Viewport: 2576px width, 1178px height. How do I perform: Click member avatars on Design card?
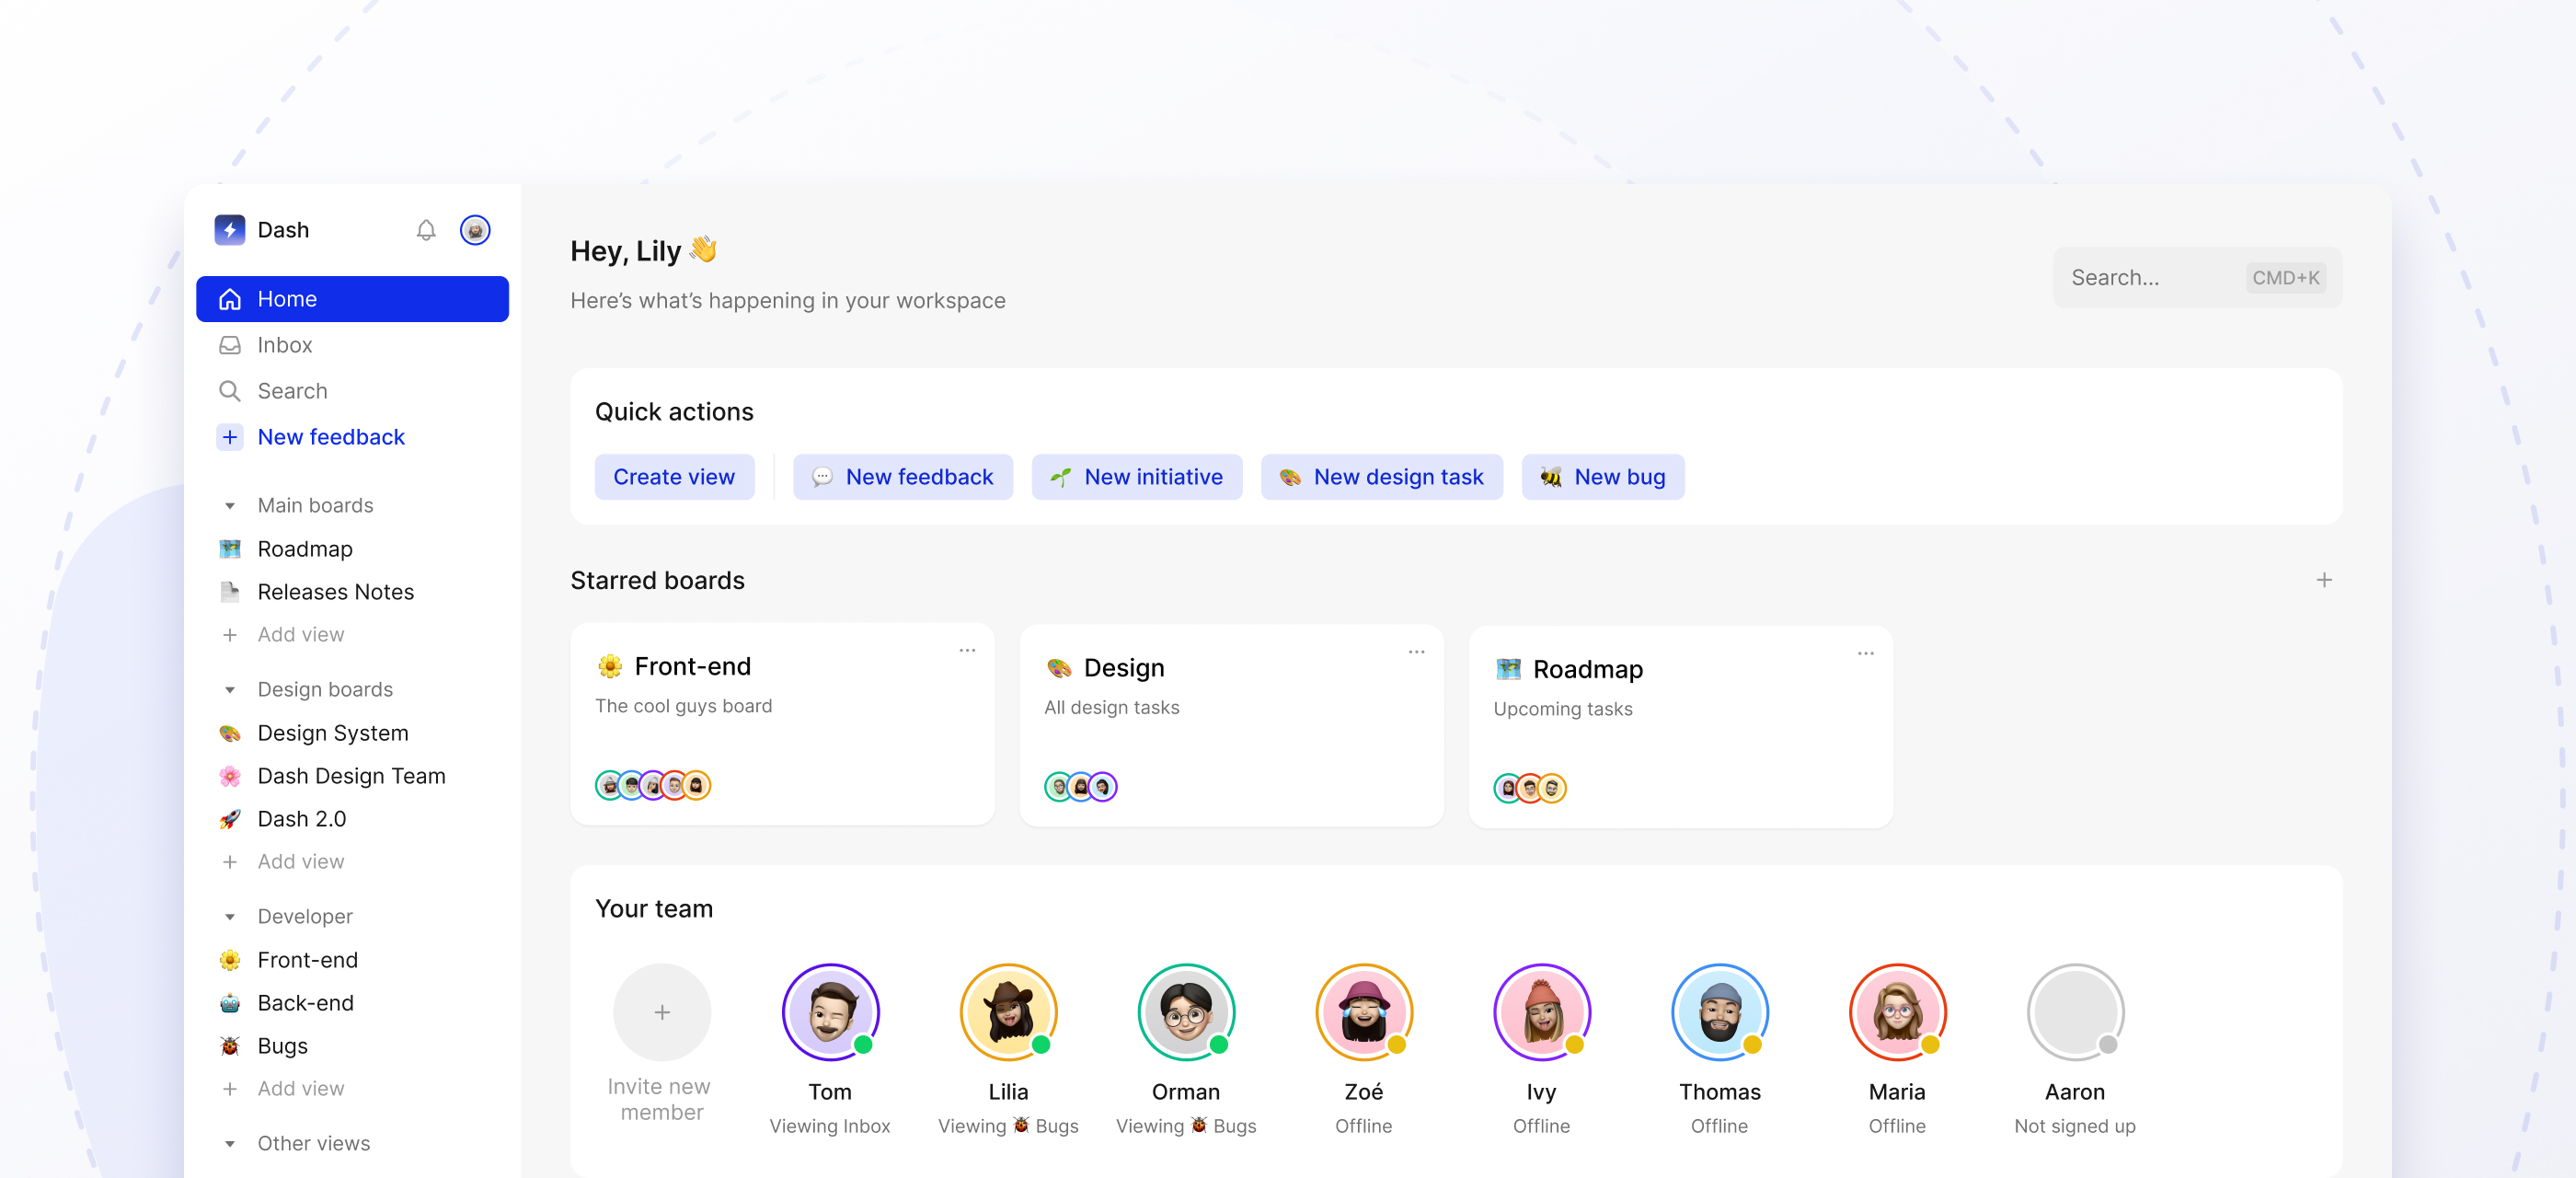click(x=1081, y=787)
